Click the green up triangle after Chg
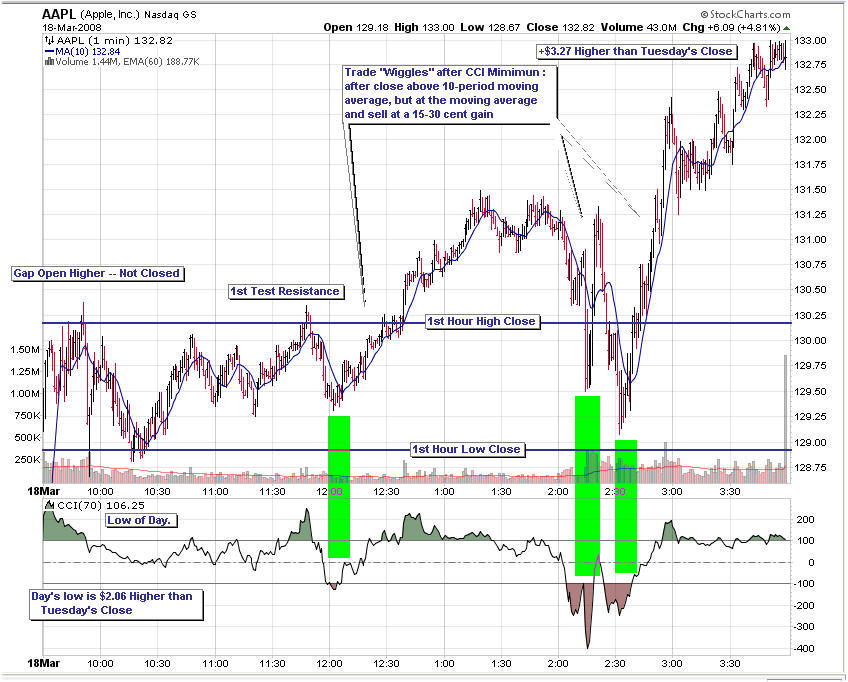Screen dimensions: 848x682 coord(786,28)
